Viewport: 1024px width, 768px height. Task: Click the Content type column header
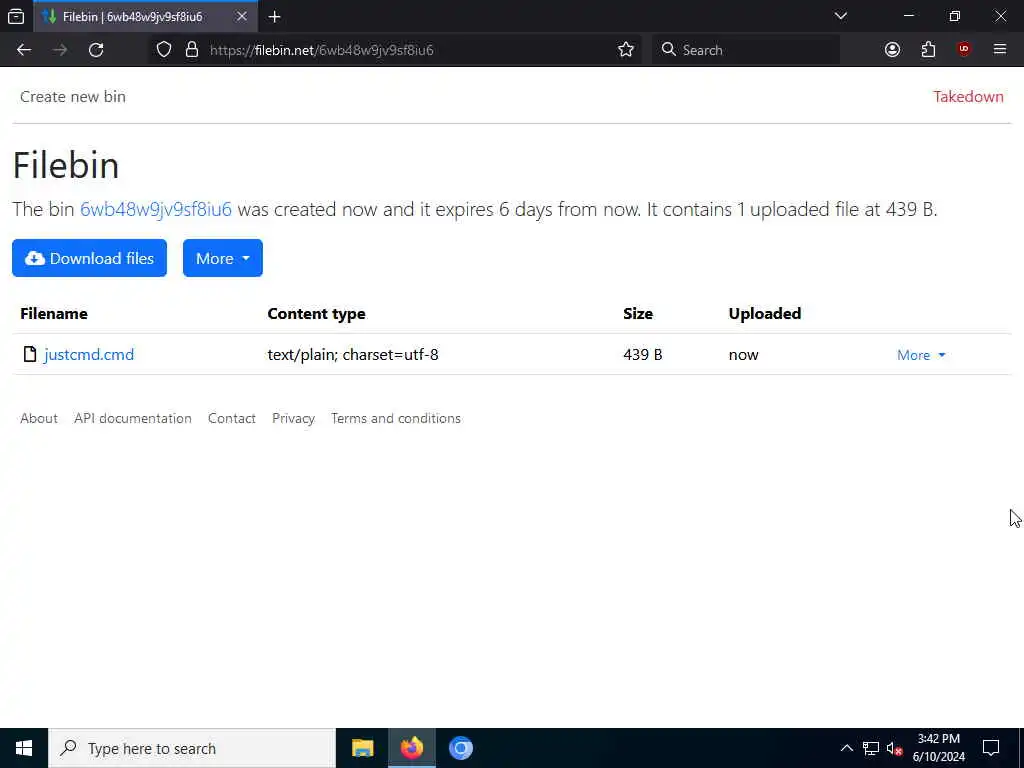[316, 313]
